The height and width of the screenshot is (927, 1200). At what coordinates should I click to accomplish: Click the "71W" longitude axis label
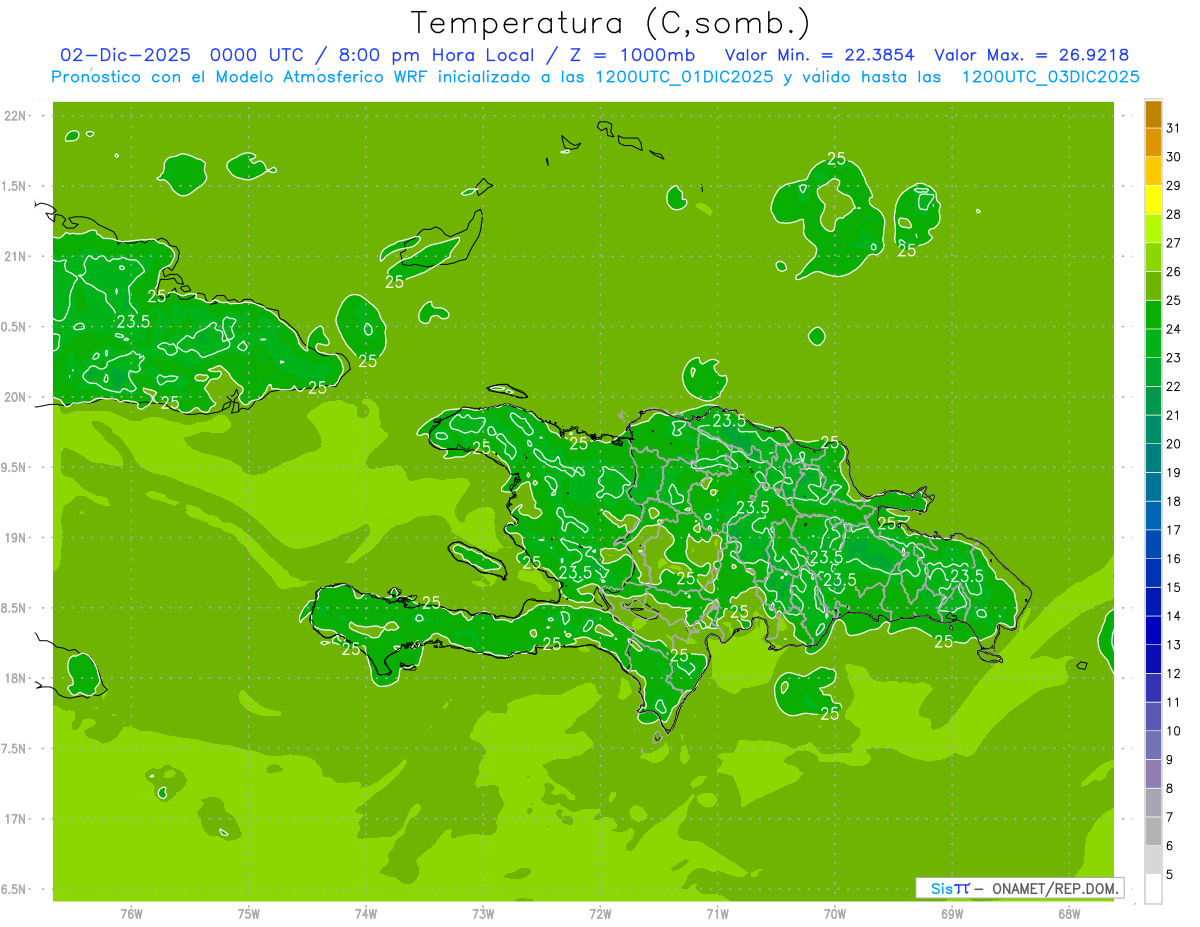coord(717,913)
